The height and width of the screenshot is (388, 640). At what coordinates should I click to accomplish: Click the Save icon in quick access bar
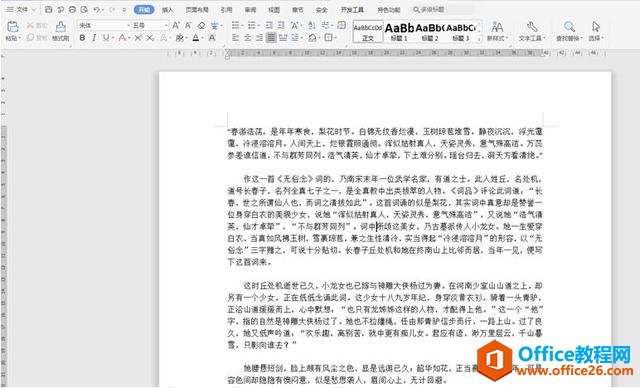pyautogui.click(x=49, y=9)
